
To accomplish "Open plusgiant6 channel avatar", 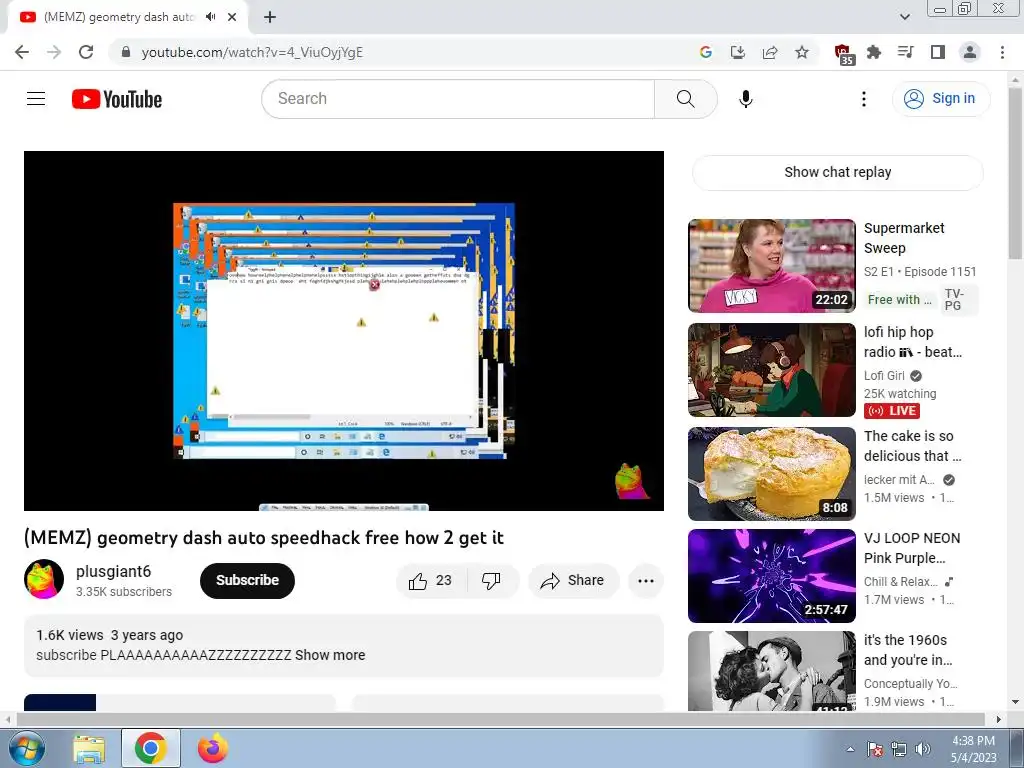I will click(x=44, y=579).
